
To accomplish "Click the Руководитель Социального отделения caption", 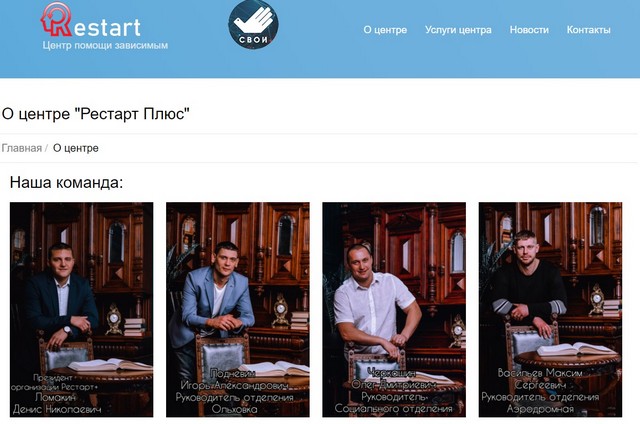I will (x=393, y=402).
